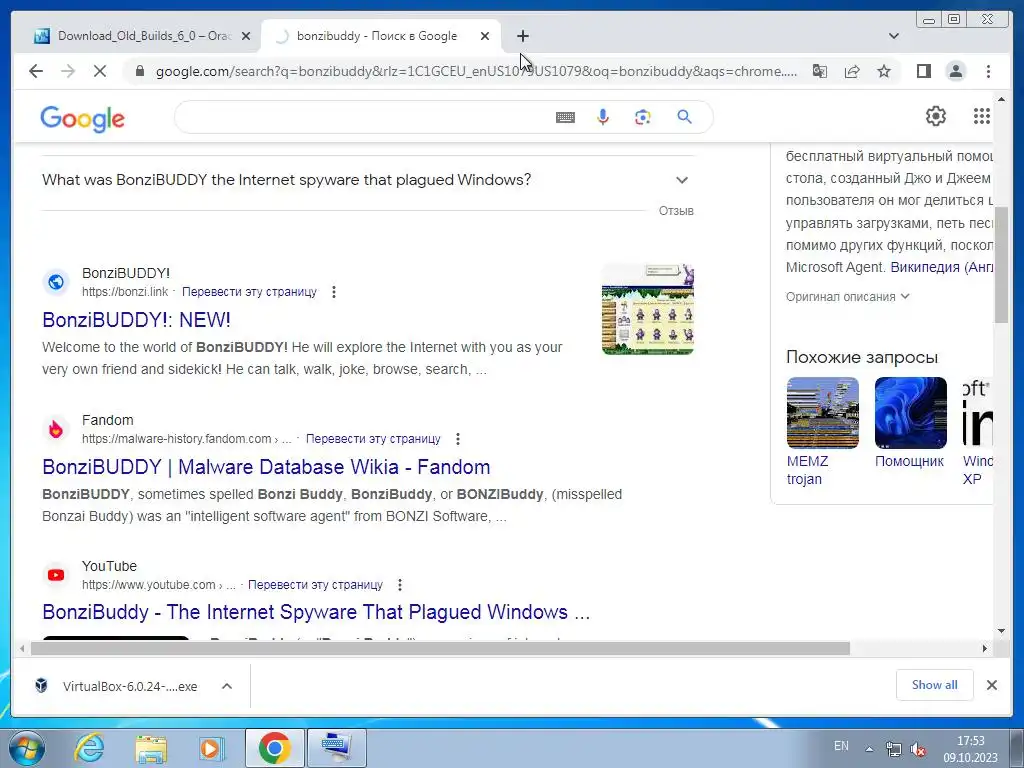Share this page icon
1024x768 pixels.
point(852,71)
